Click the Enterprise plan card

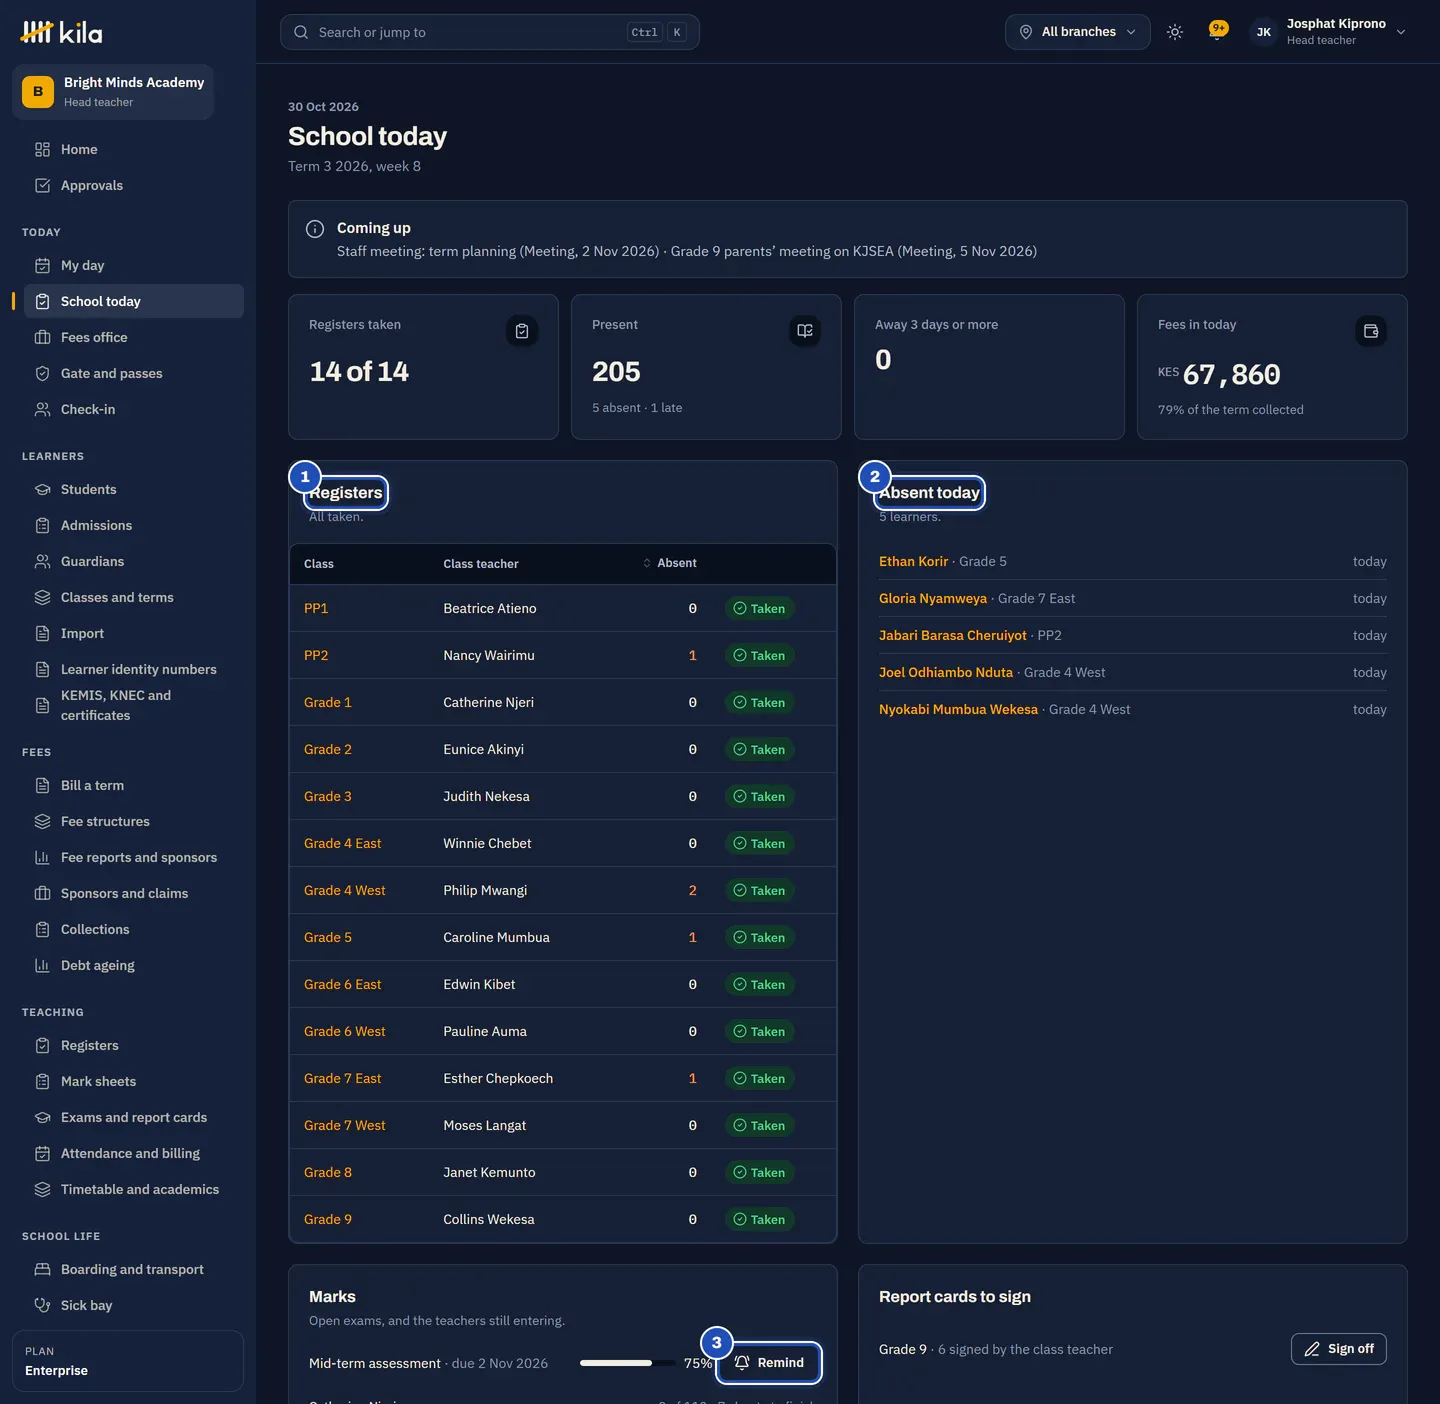(128, 1361)
